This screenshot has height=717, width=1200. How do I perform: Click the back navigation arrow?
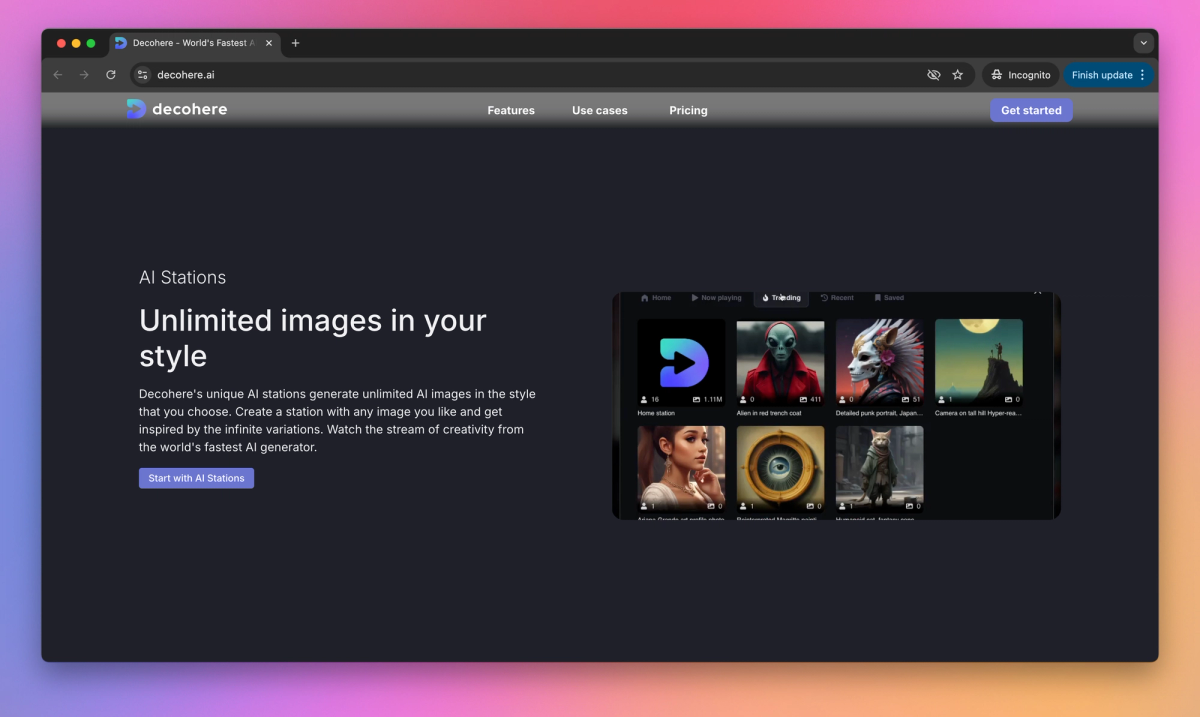58,75
